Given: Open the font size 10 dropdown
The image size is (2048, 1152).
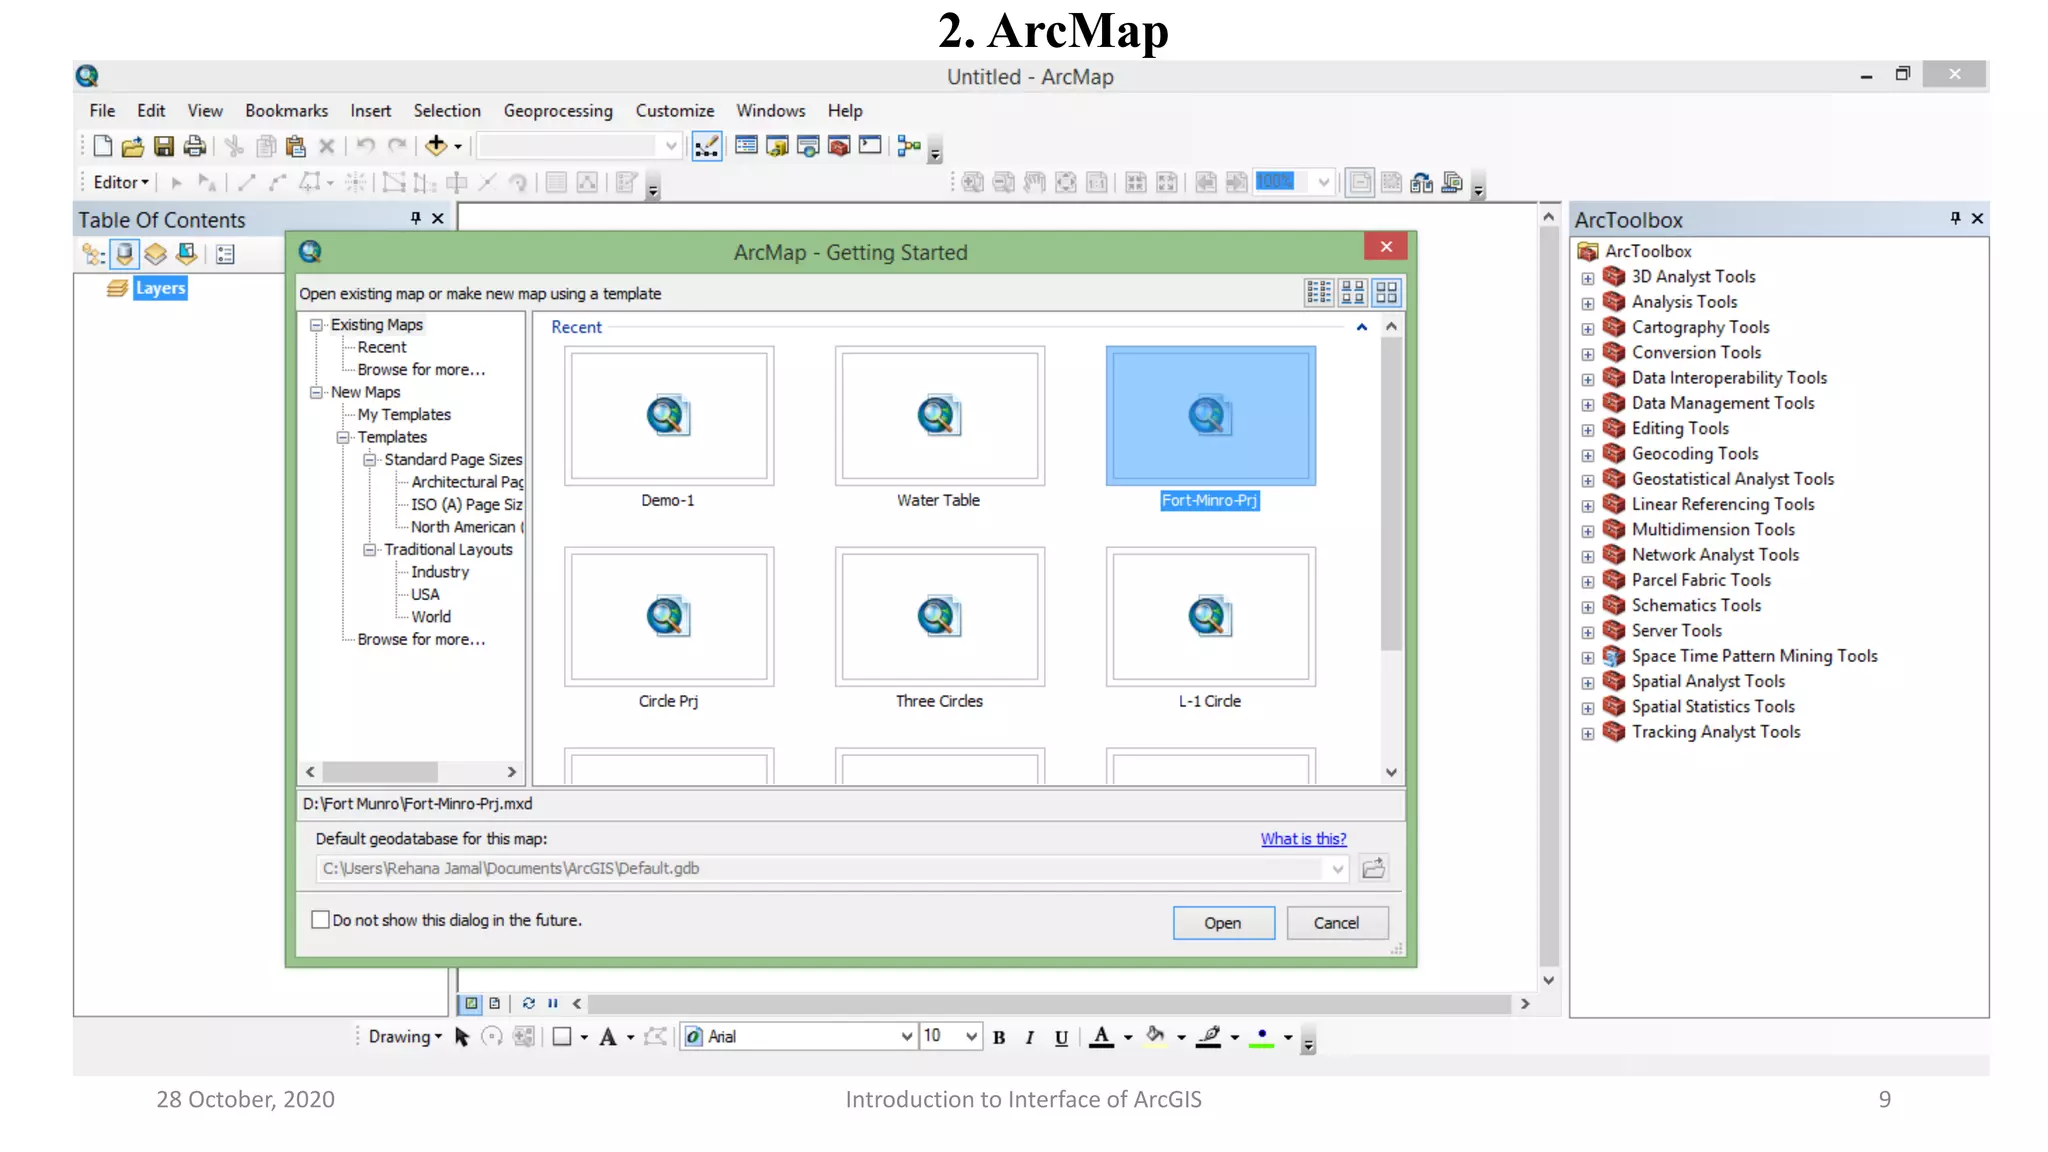Looking at the screenshot, I should click(x=971, y=1037).
